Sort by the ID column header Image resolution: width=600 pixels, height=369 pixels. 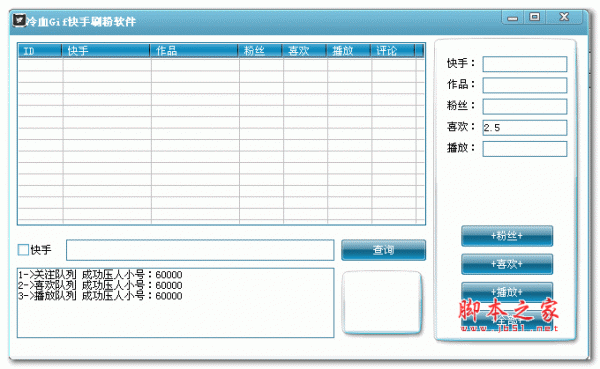(x=40, y=51)
